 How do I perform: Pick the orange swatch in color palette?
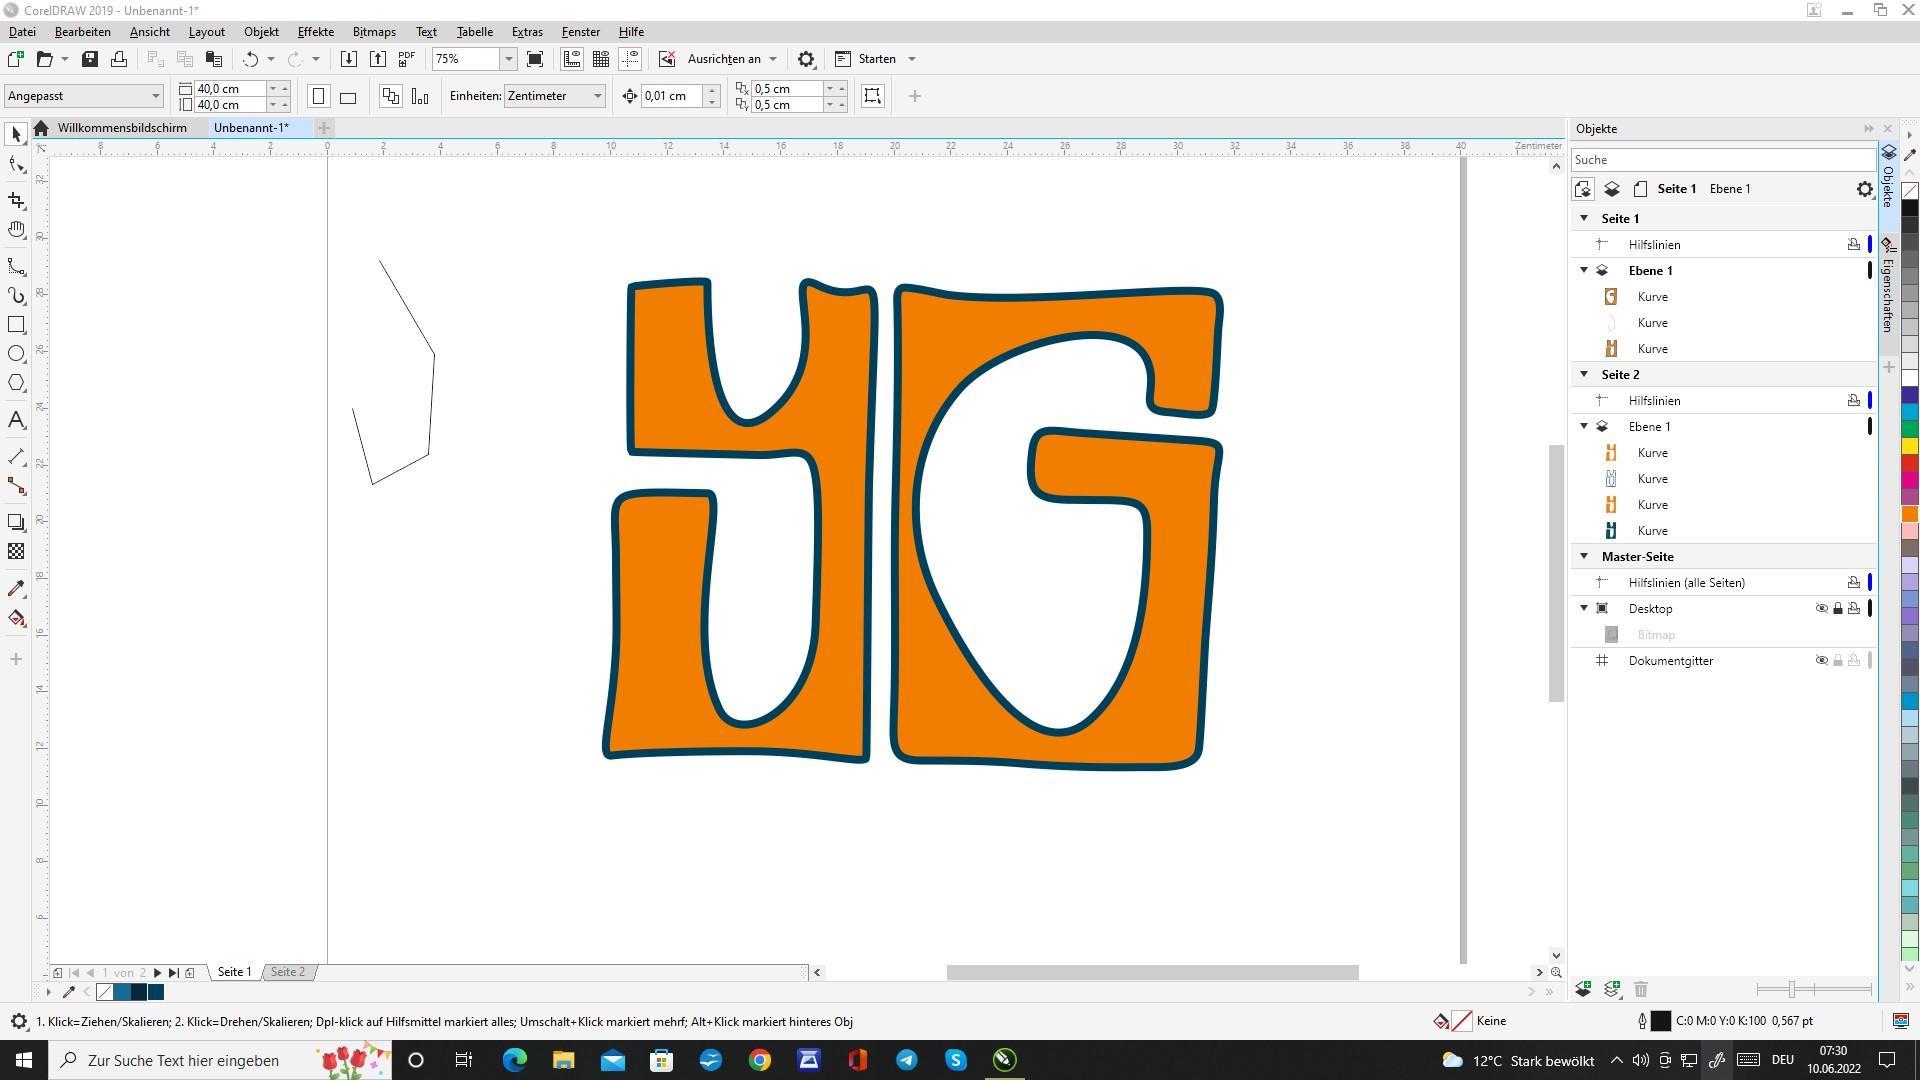tap(1909, 514)
